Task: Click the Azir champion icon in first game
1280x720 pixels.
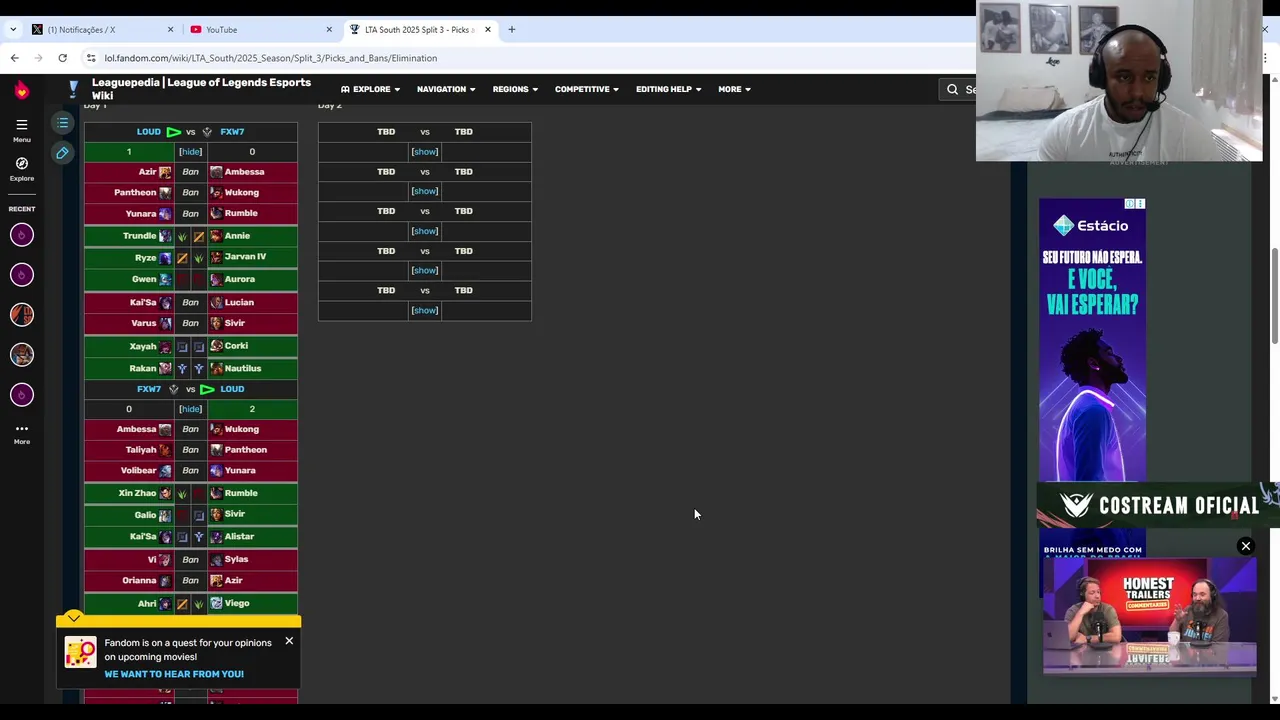Action: 165,172
